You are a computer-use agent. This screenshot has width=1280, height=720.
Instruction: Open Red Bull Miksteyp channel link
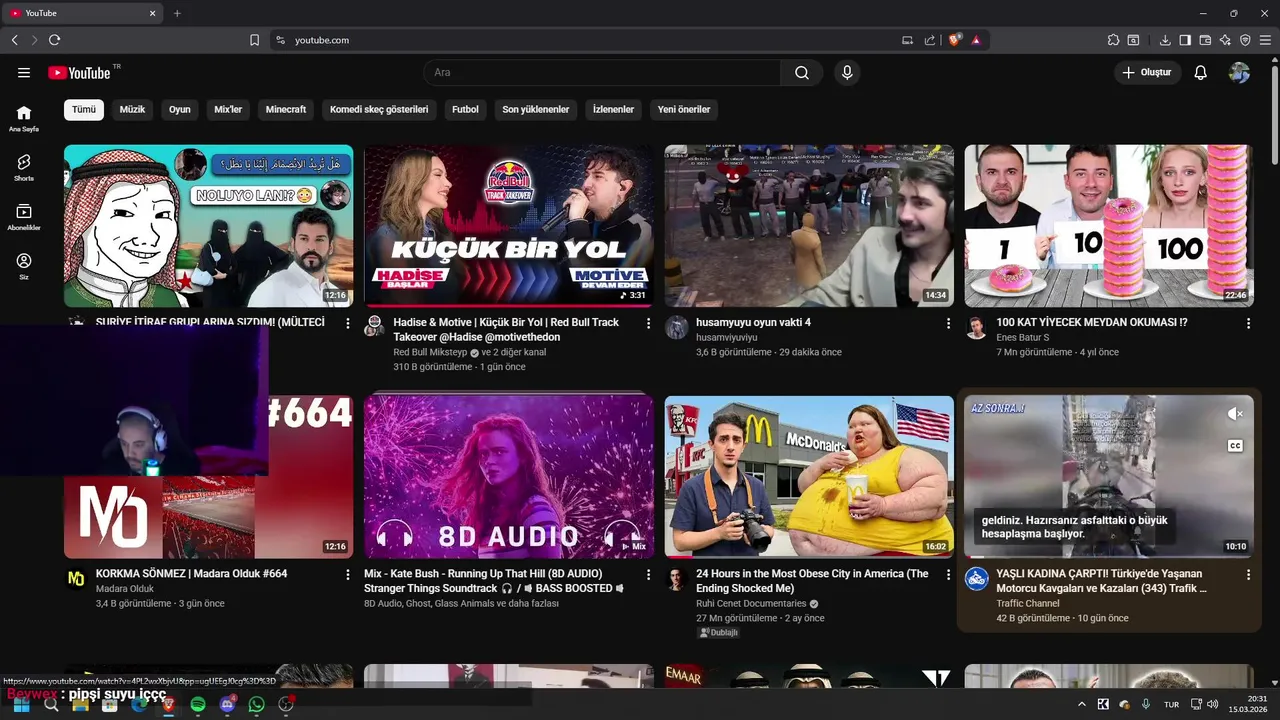(431, 352)
